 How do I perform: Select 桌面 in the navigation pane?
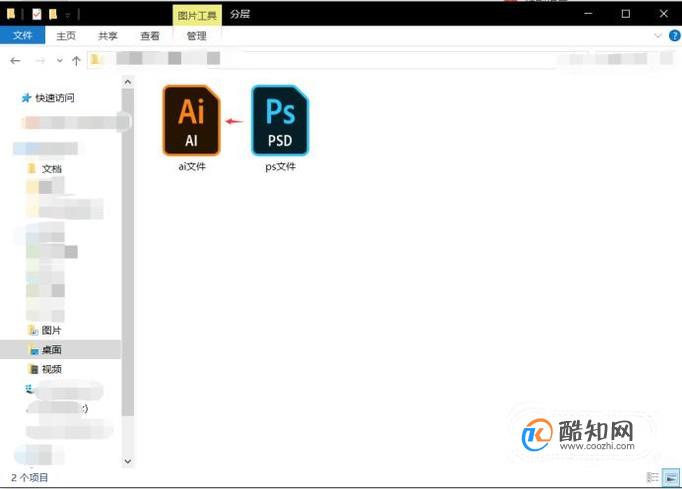[60, 349]
